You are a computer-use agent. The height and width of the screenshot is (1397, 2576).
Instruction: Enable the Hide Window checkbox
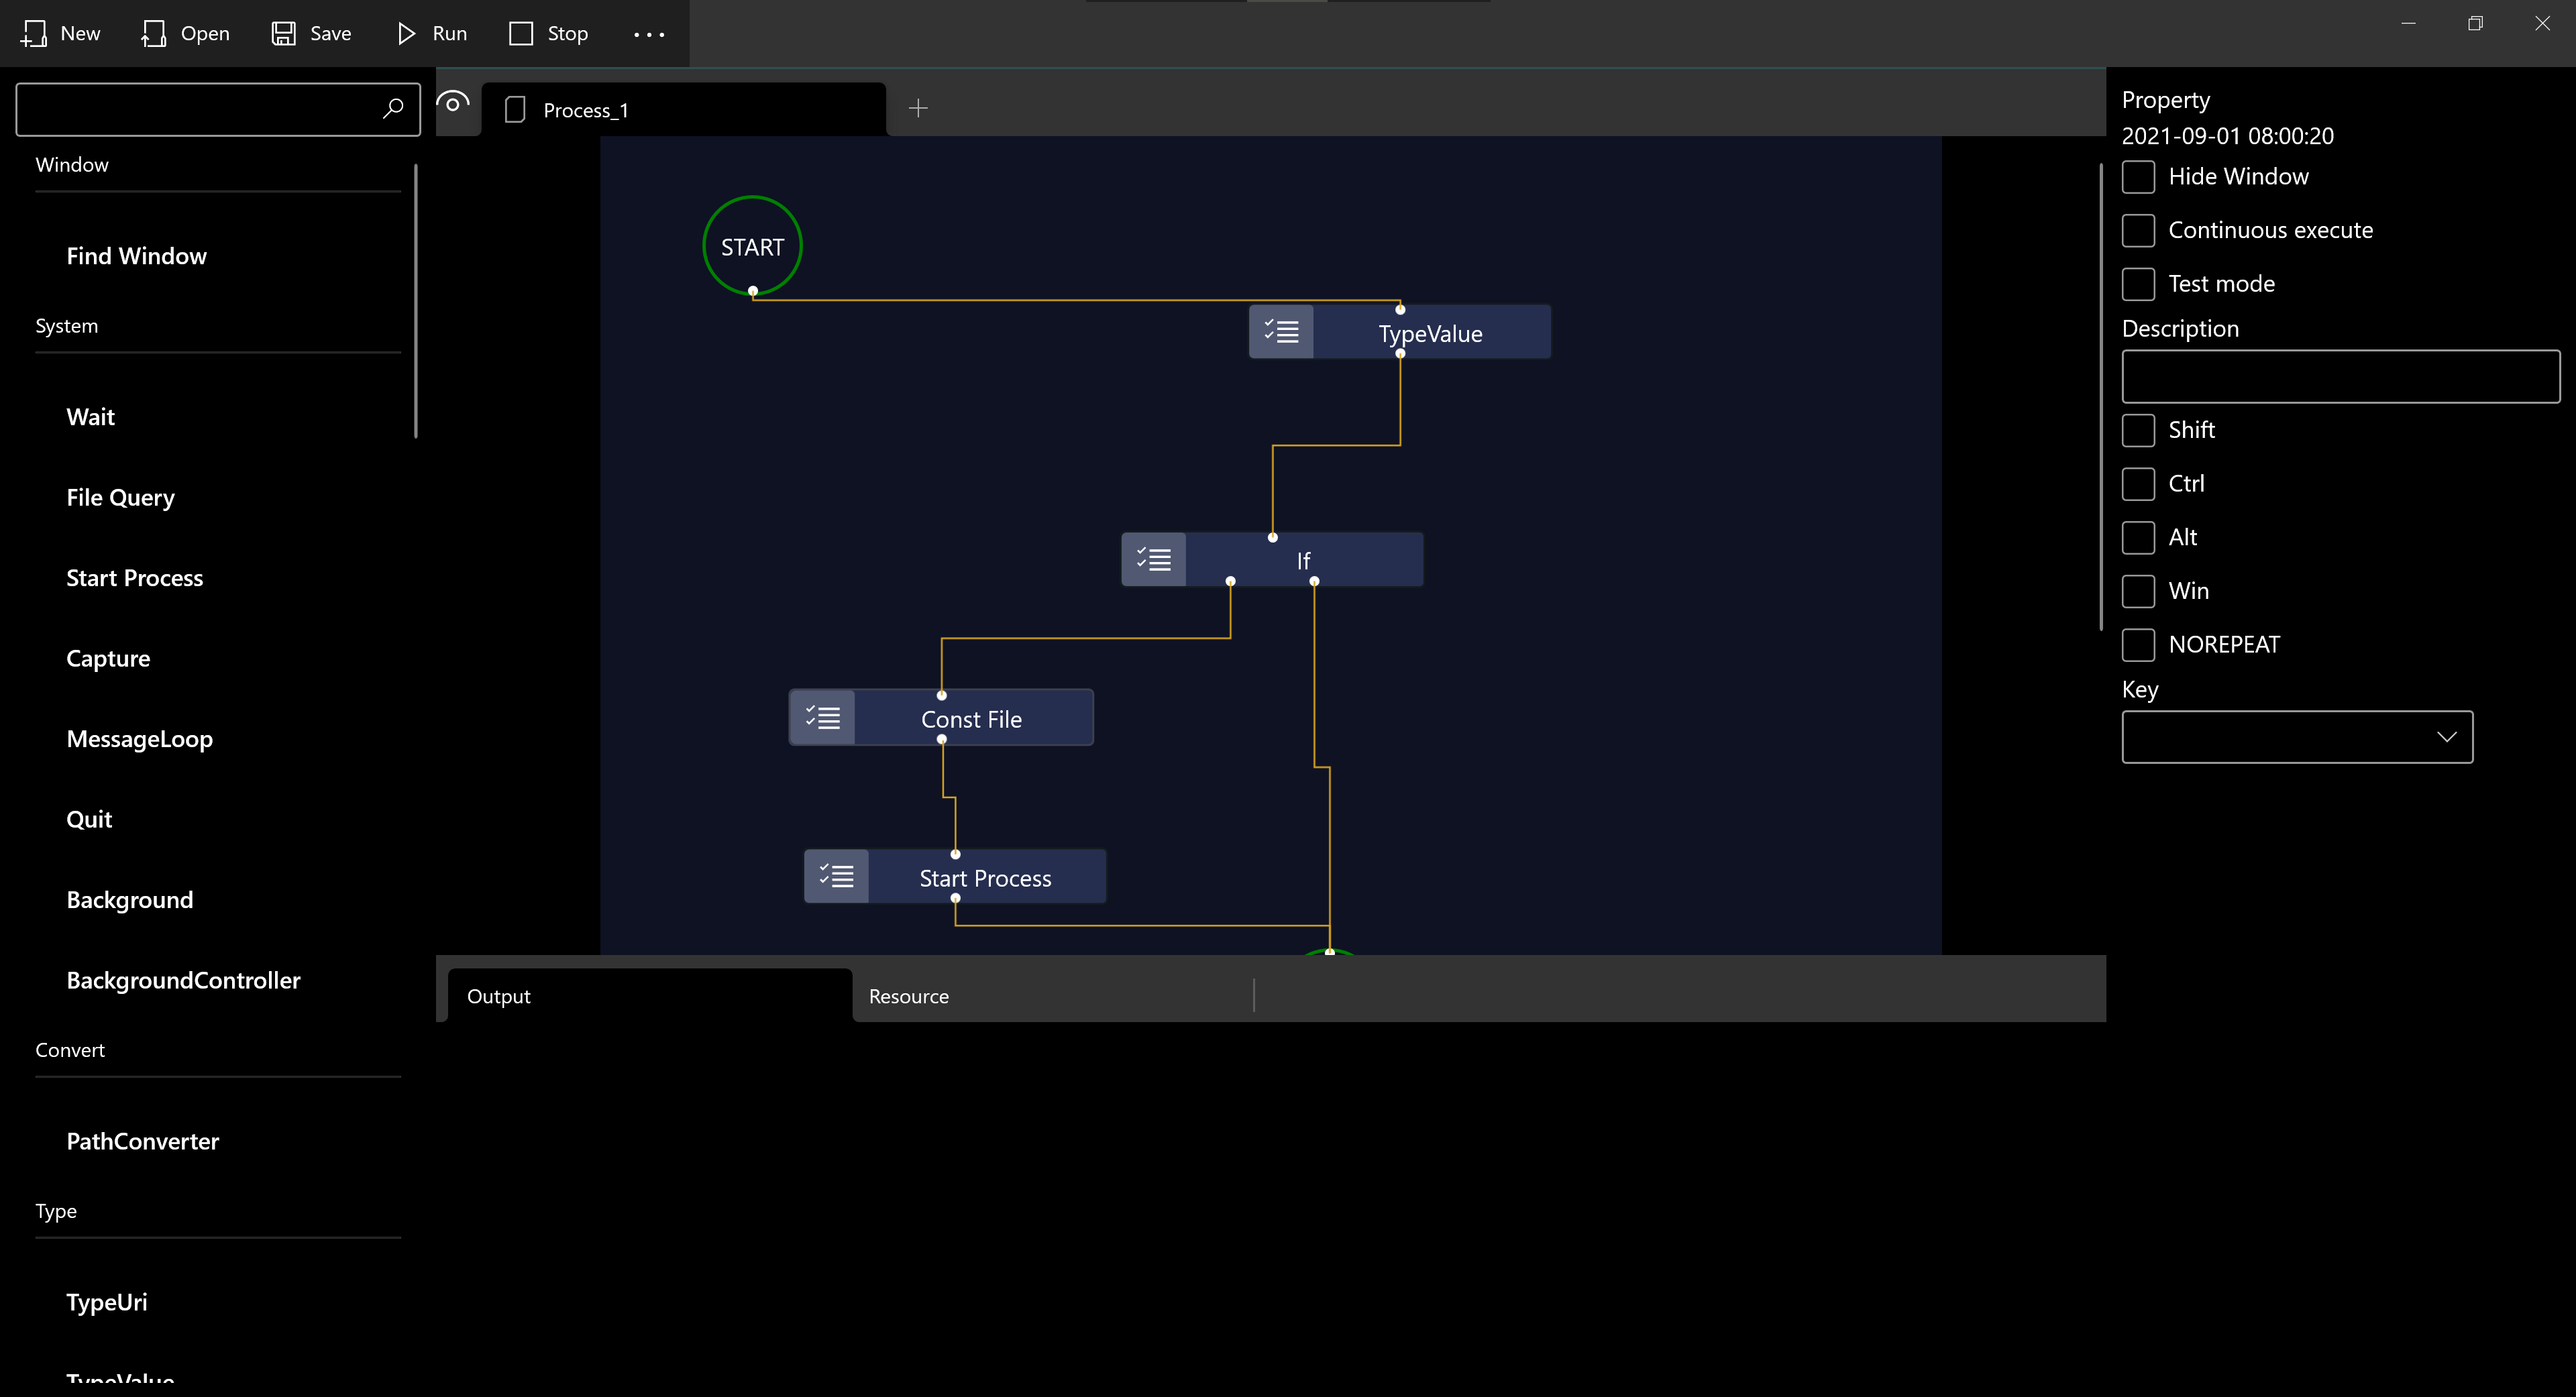(2138, 176)
